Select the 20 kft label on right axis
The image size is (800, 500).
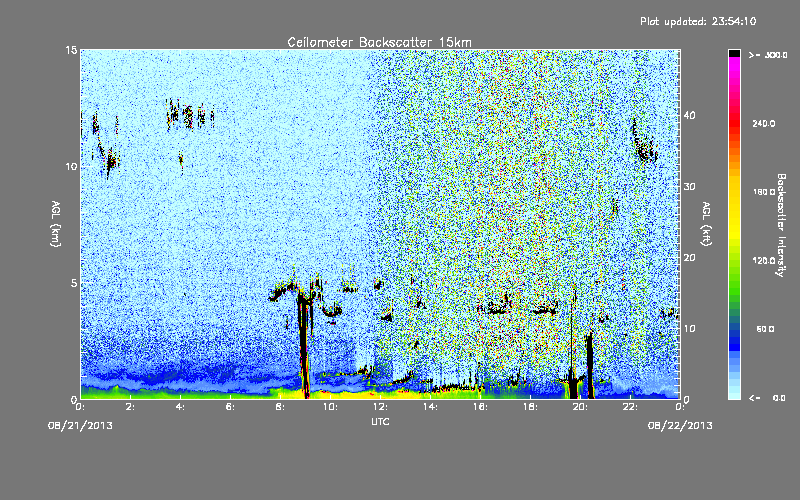pos(689,258)
